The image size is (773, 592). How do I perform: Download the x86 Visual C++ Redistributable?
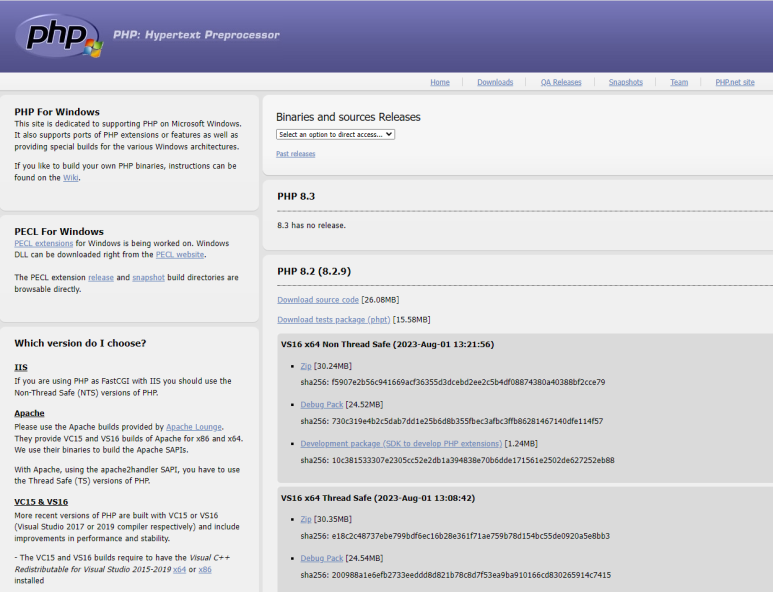click(x=205, y=569)
